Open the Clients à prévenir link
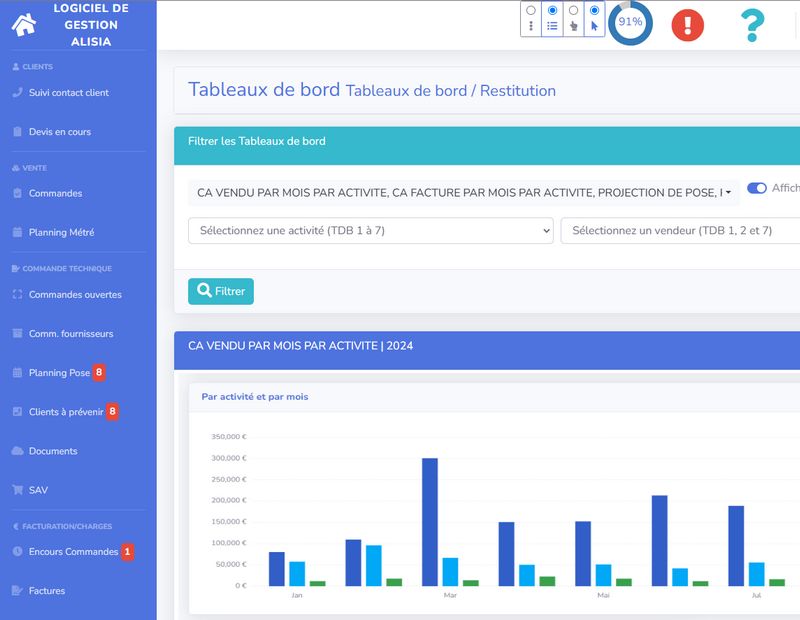The height and width of the screenshot is (620, 800). point(65,412)
